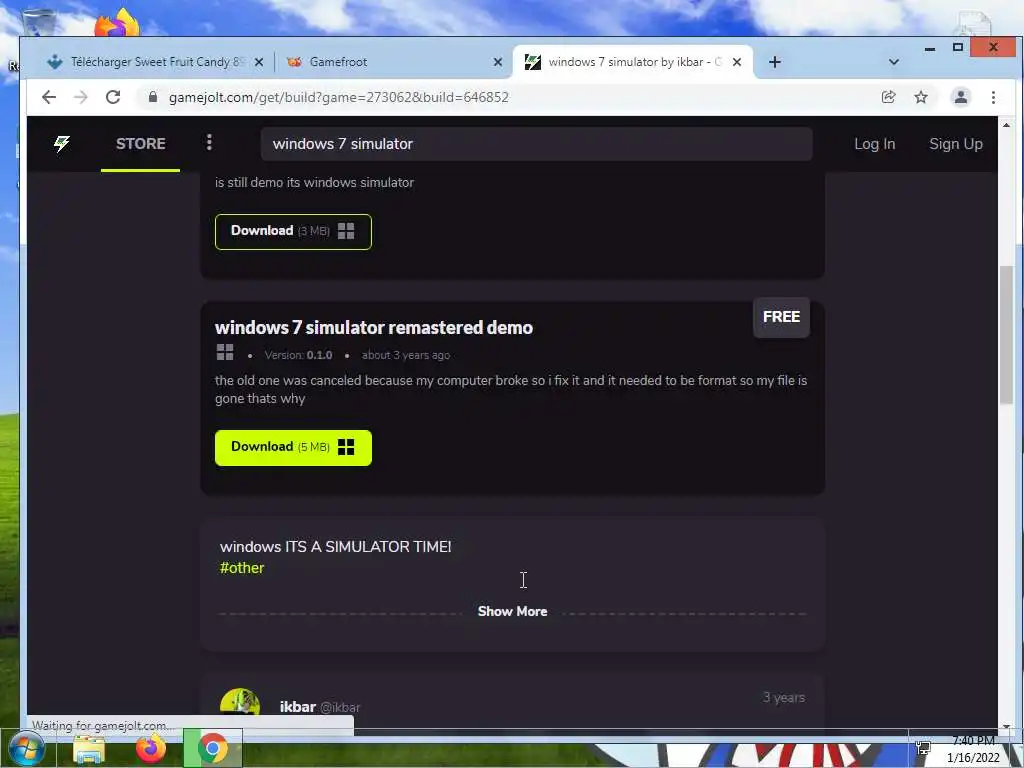Expand the tab search dropdown arrow

[894, 62]
